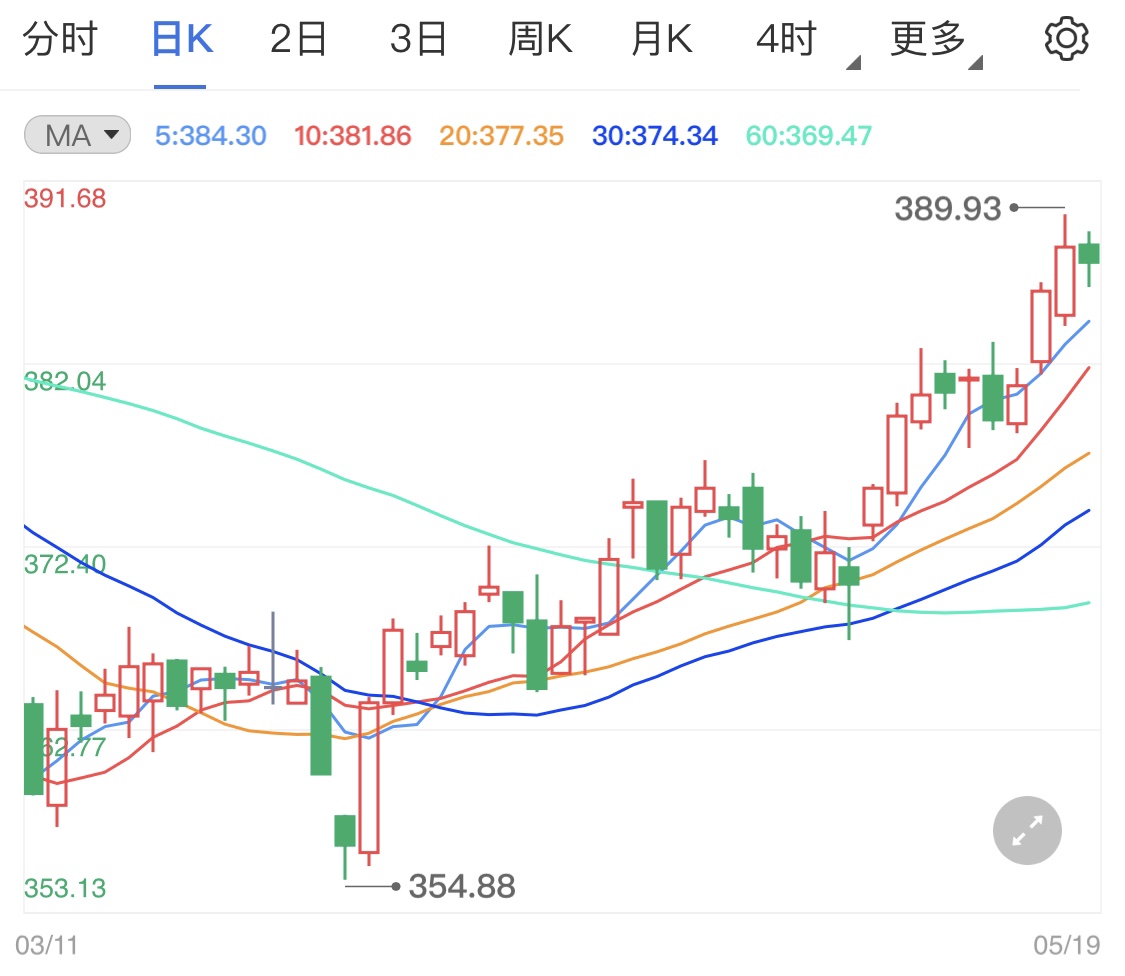1125x976 pixels.
Task: Open the chart settings gear icon
Action: (x=1066, y=38)
